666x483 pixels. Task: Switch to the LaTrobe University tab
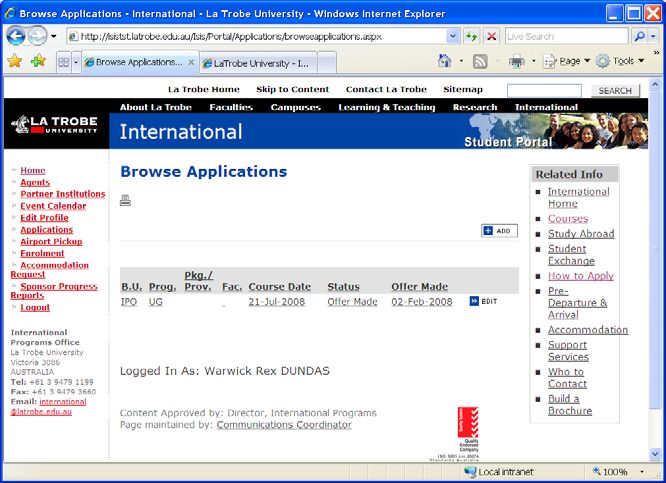pos(258,64)
